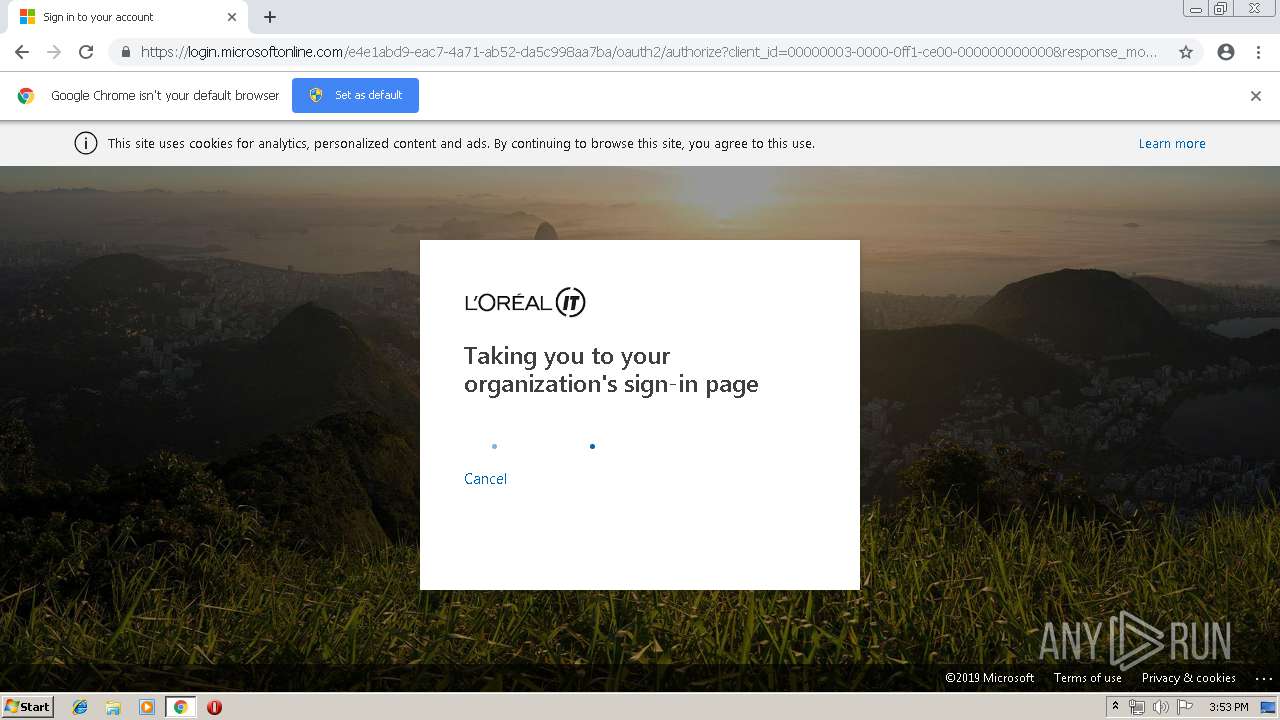
Task: Open network status icon in tray
Action: click(x=1137, y=707)
